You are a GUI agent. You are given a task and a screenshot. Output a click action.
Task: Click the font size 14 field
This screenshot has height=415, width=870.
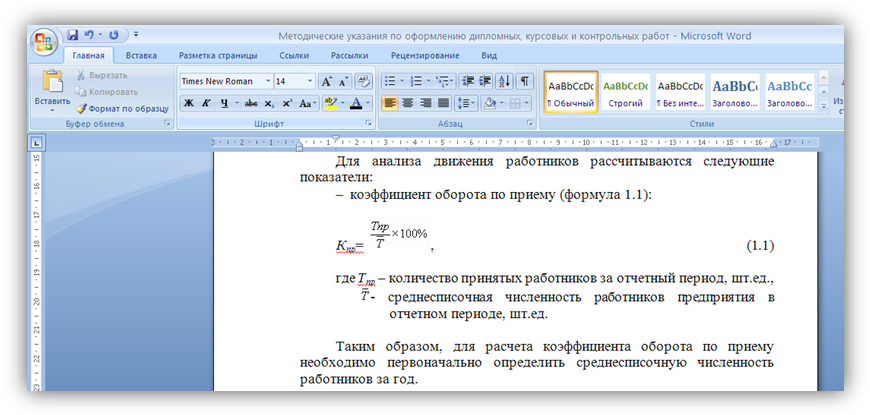click(290, 81)
